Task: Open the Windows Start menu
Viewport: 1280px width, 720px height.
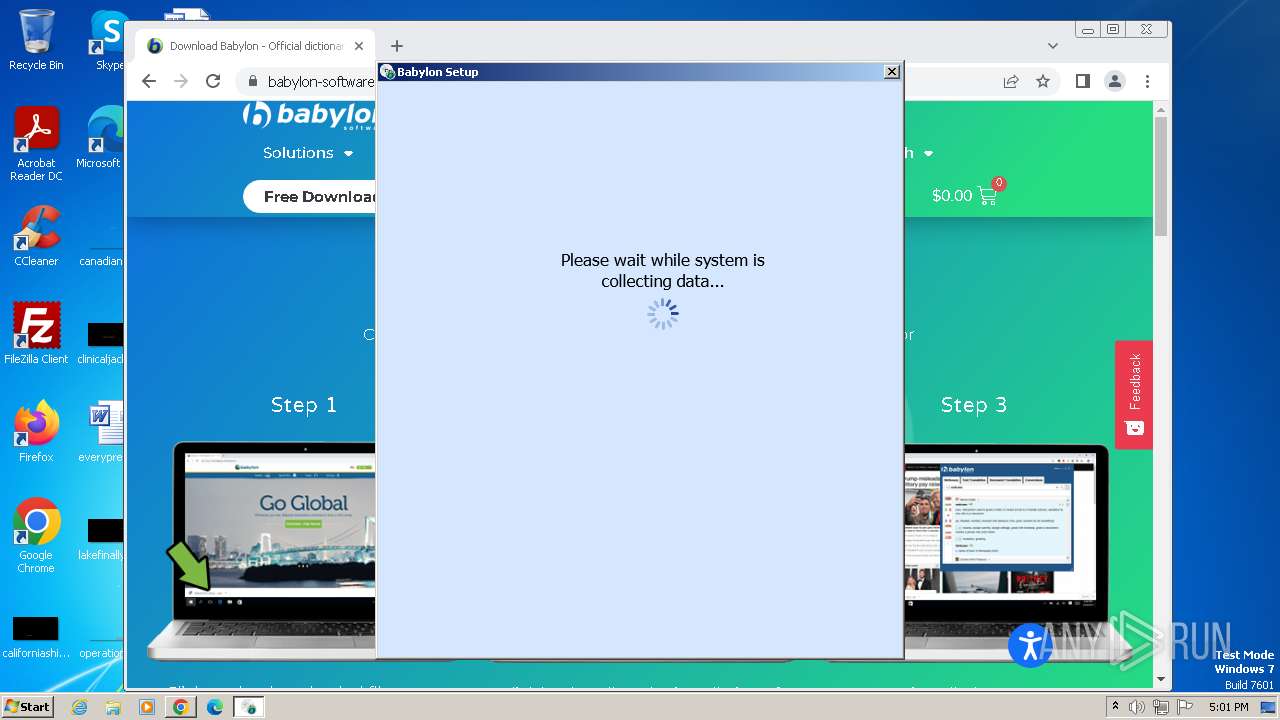Action: click(28, 706)
